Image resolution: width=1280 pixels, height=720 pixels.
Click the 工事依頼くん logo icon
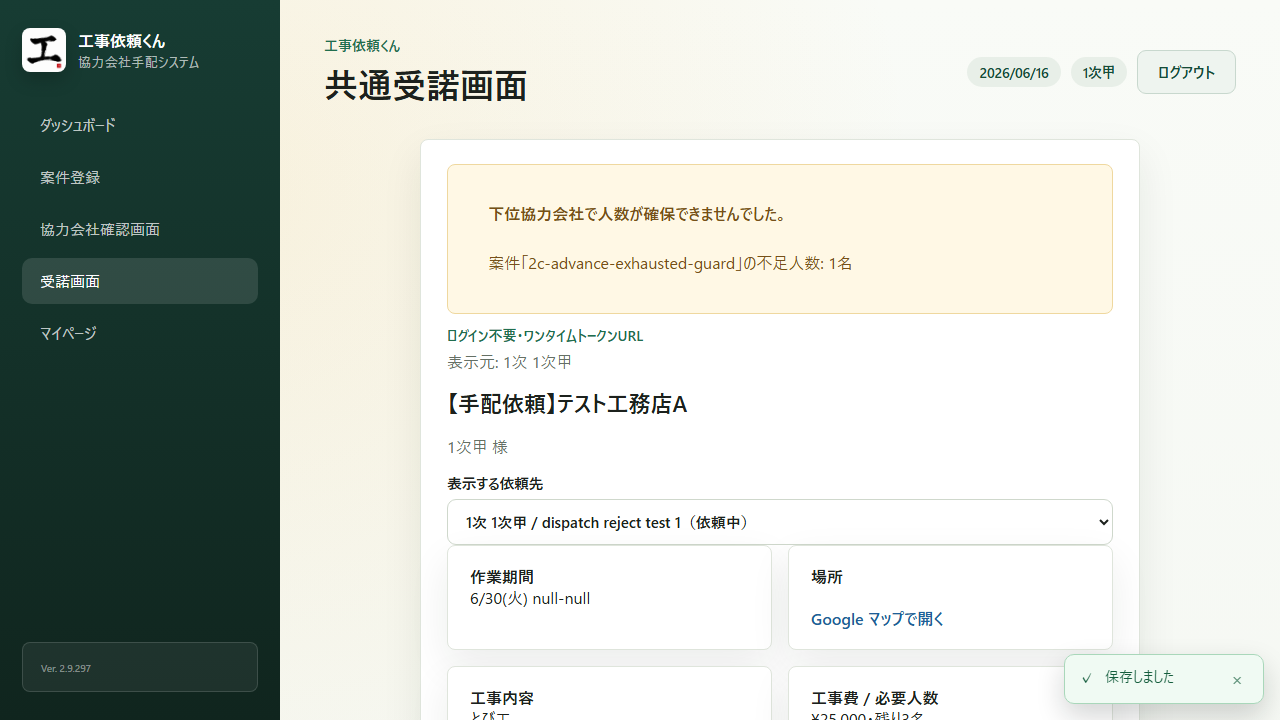point(44,50)
